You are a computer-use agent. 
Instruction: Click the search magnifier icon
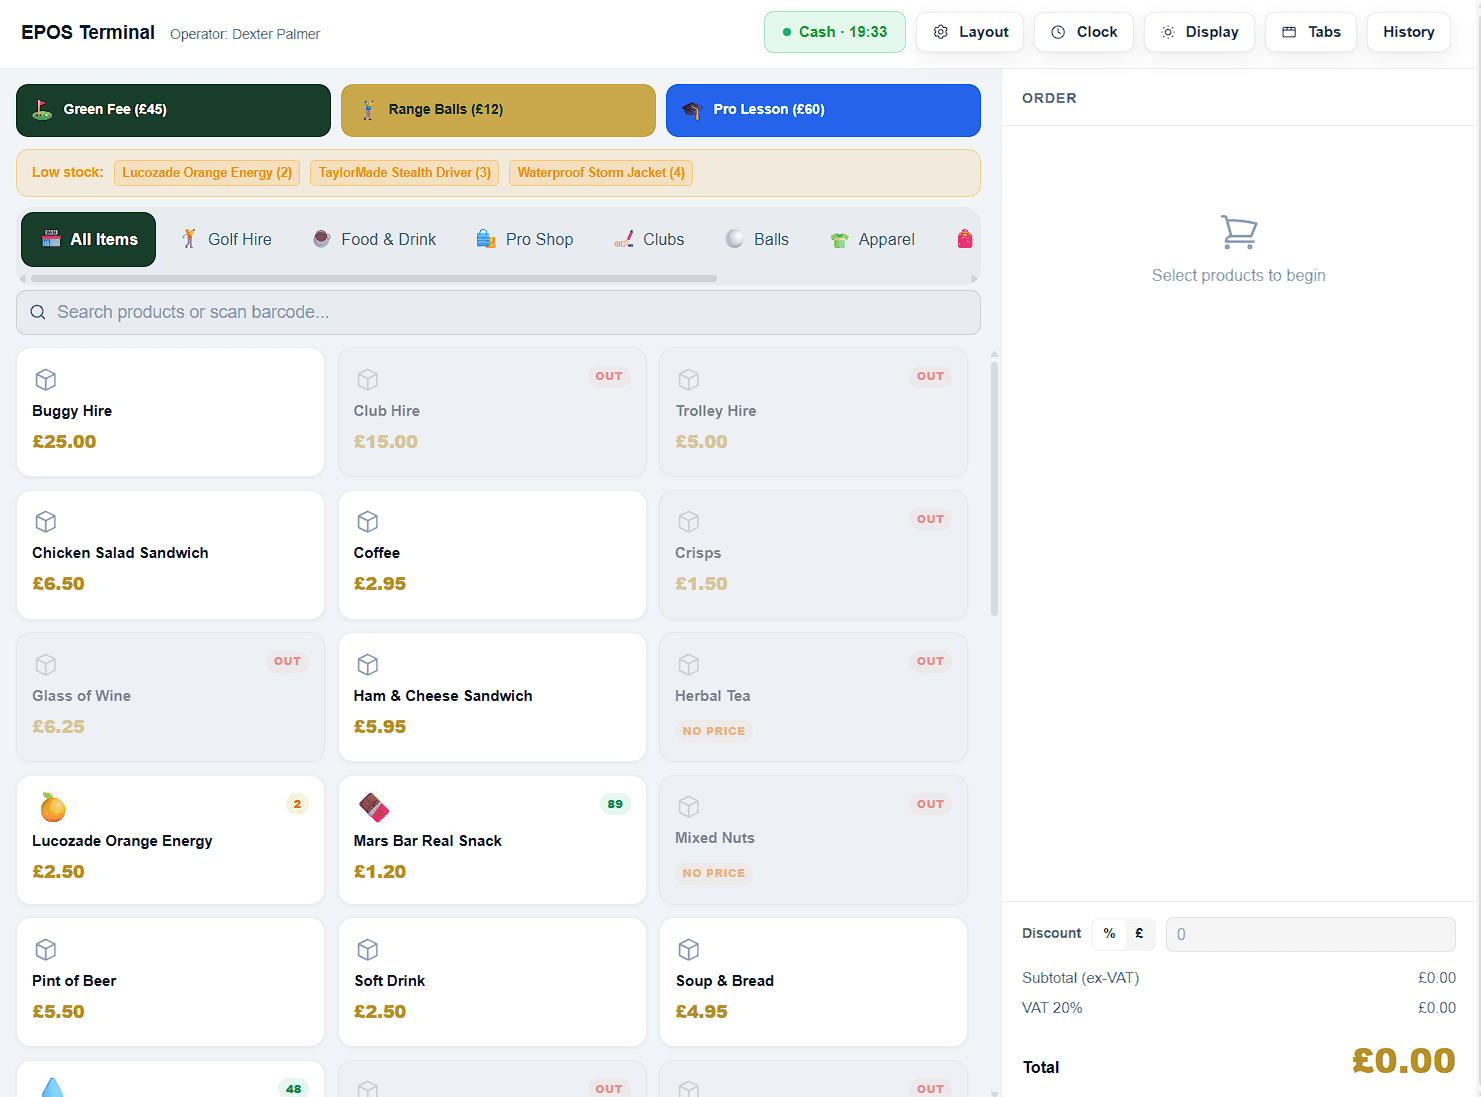tap(38, 312)
